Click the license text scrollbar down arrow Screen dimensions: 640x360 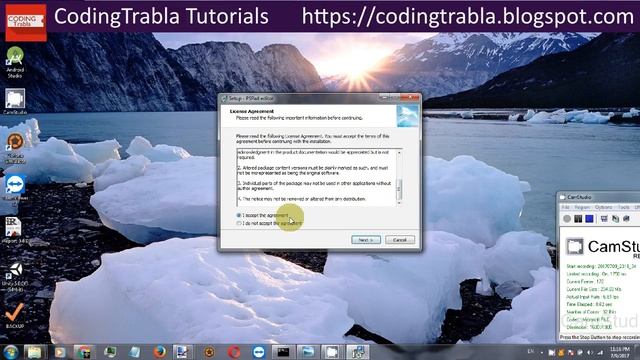[399, 202]
